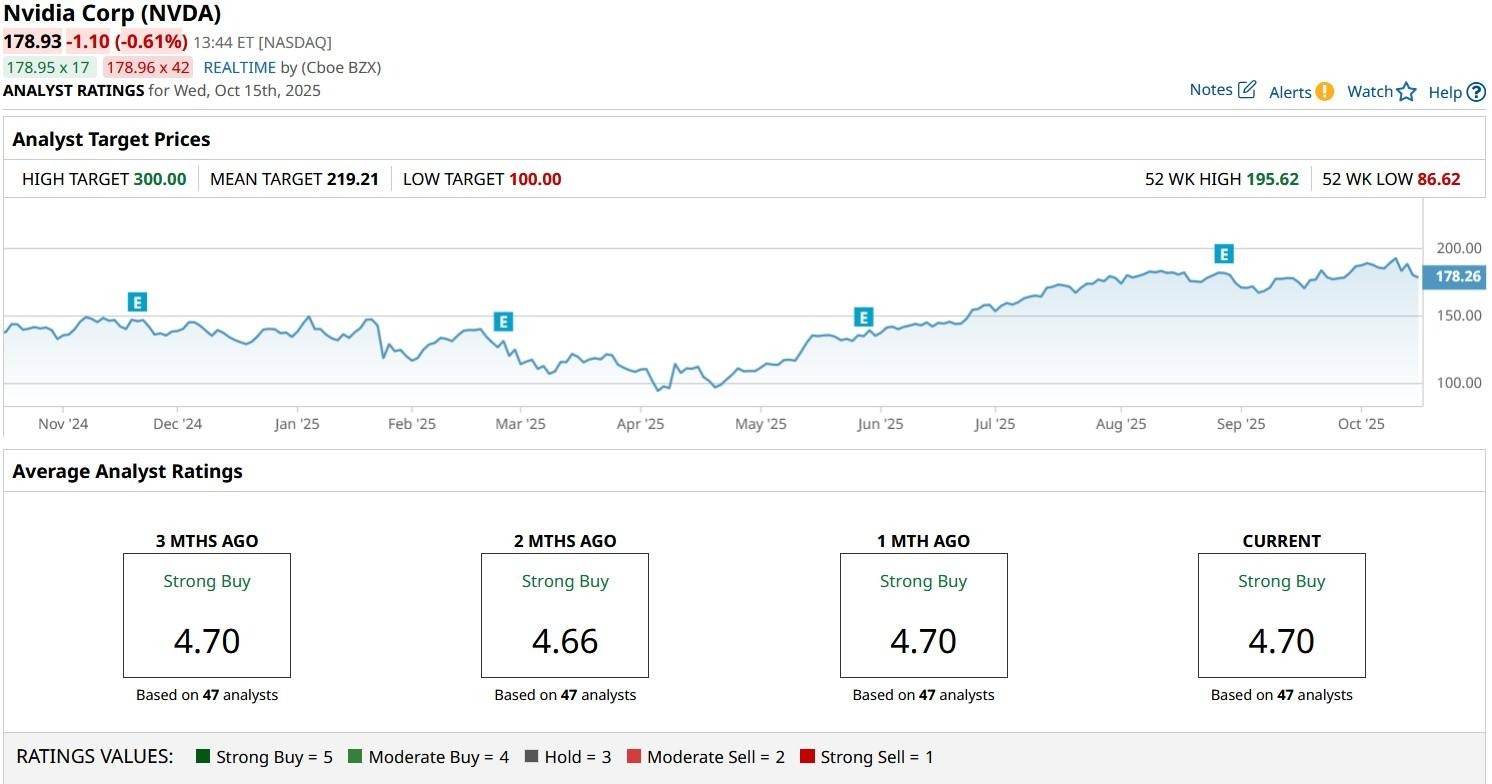The image size is (1492, 784).
Task: Click the earnings marker near Dec '24
Action: tap(137, 302)
